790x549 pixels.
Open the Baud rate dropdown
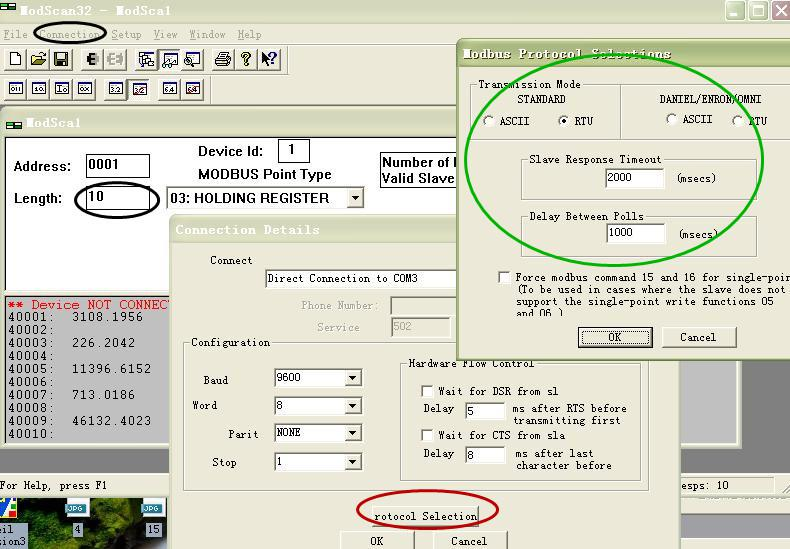(x=352, y=378)
